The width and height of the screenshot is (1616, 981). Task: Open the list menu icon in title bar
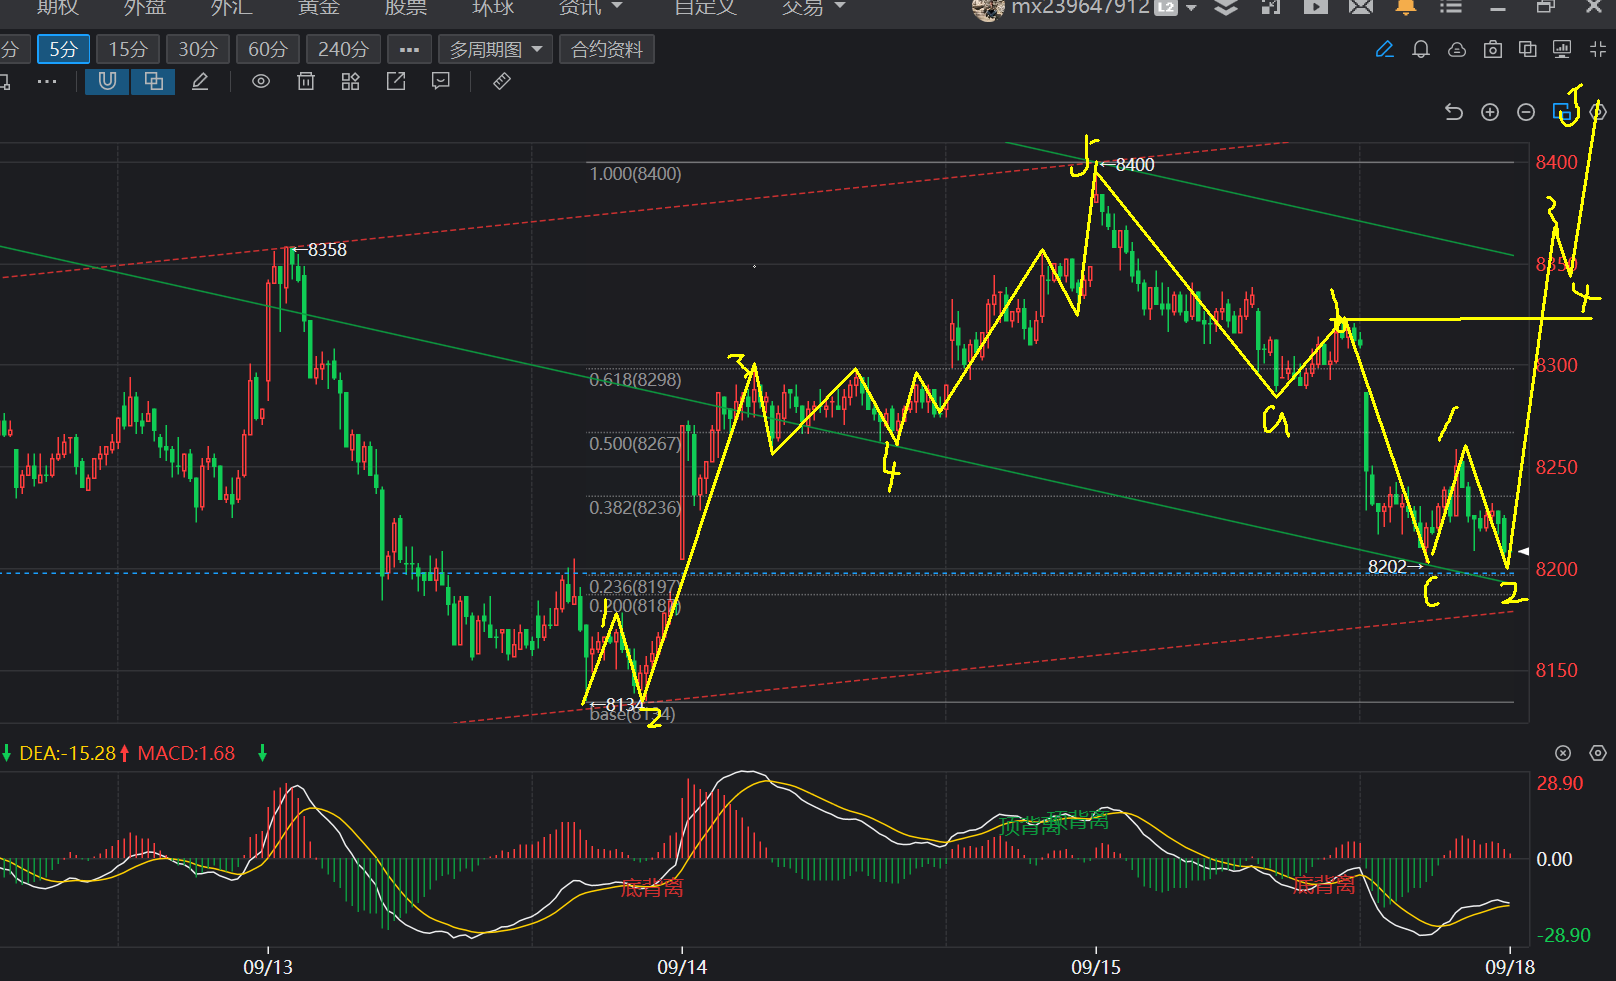[x=1451, y=8]
